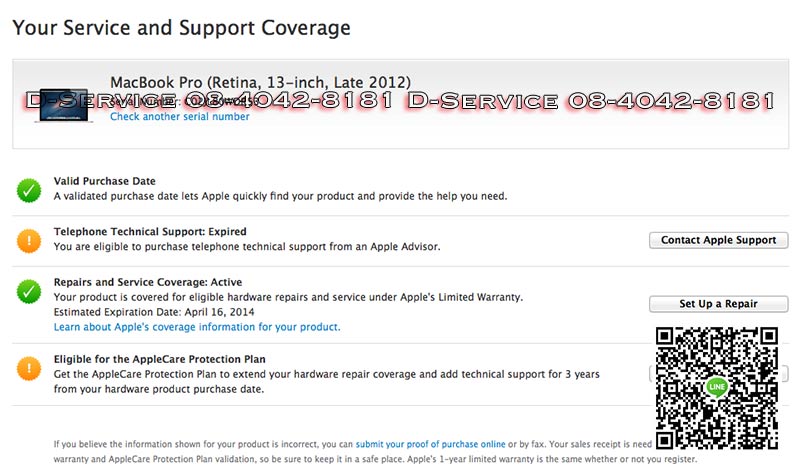
Task: Select the Telephone Technical Support: Expired heading
Action: click(150, 232)
